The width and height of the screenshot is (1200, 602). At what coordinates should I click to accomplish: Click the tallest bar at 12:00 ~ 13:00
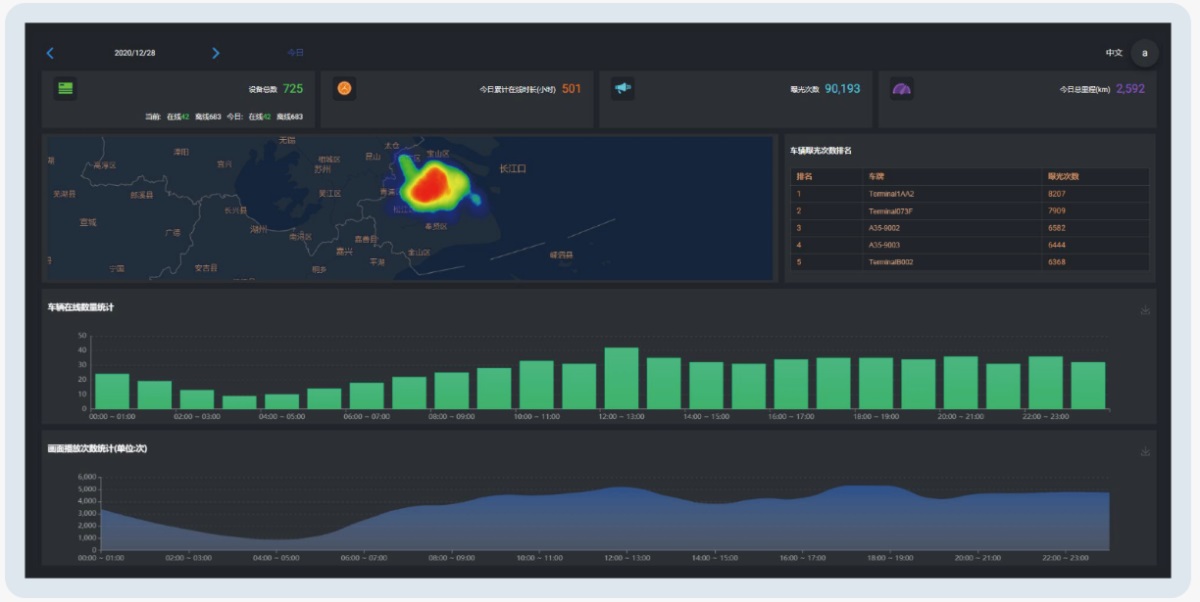[x=621, y=379]
